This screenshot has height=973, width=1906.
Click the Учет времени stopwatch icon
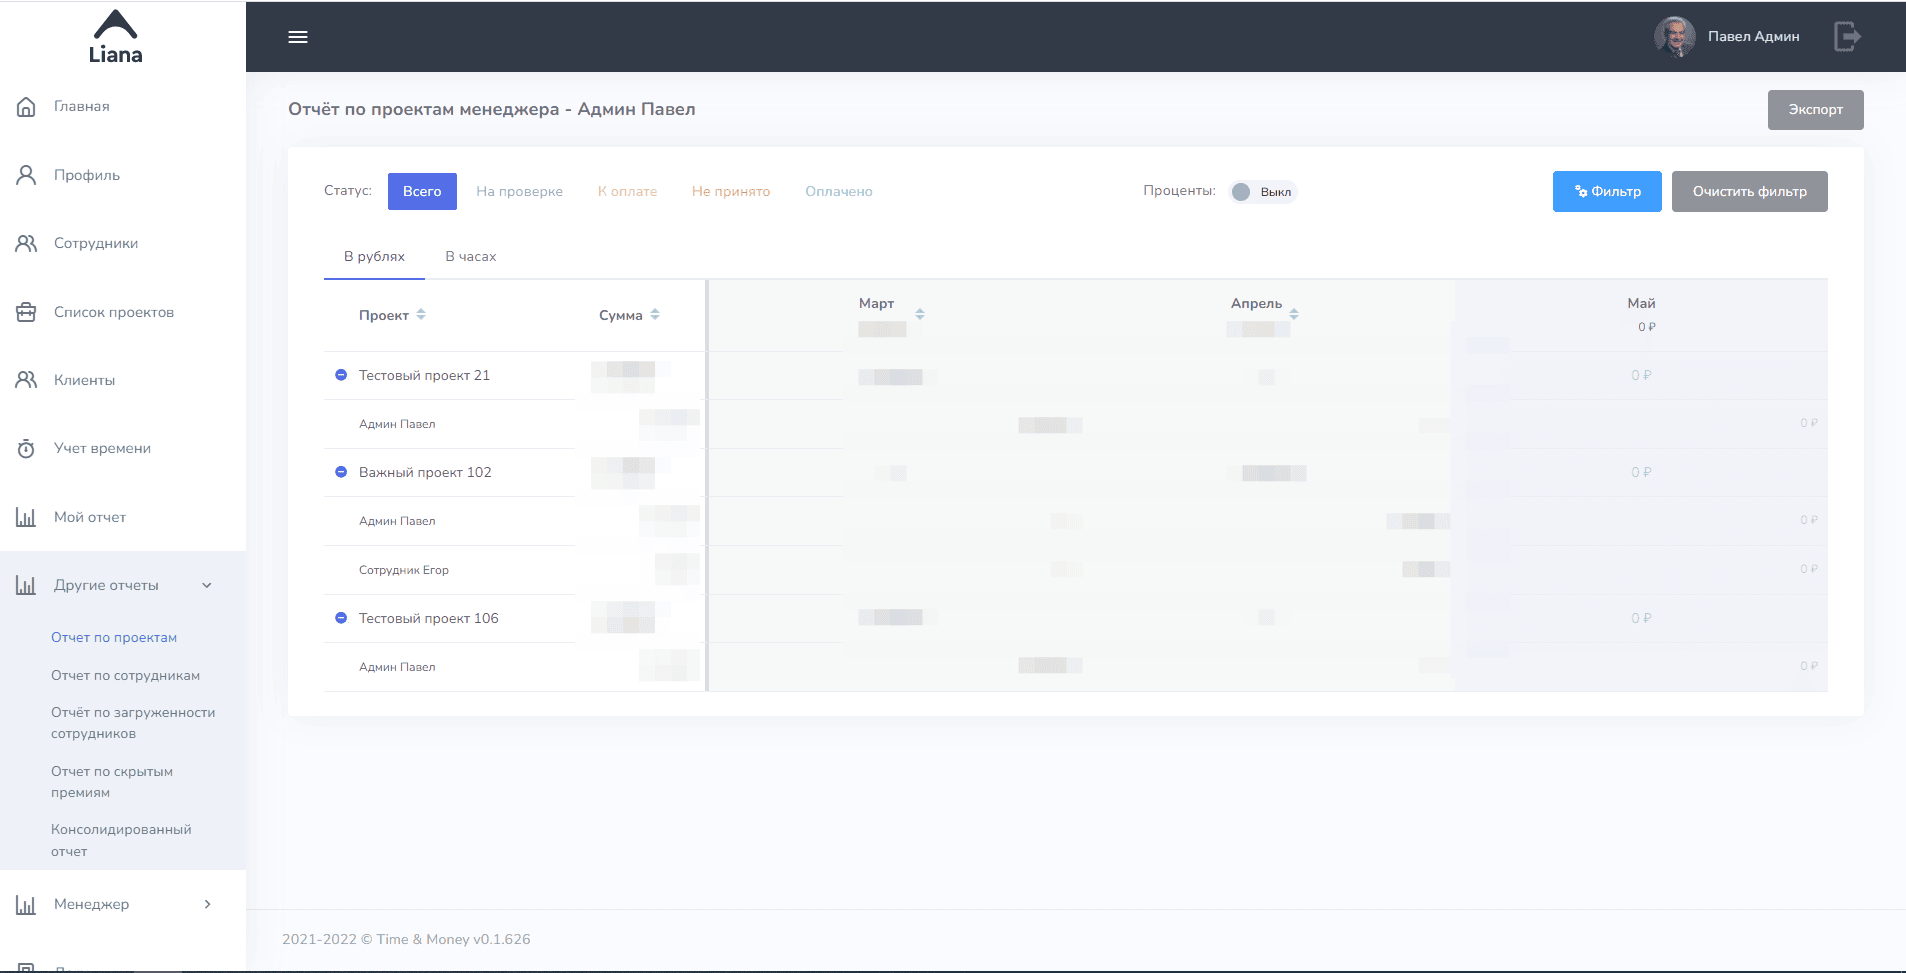26,449
